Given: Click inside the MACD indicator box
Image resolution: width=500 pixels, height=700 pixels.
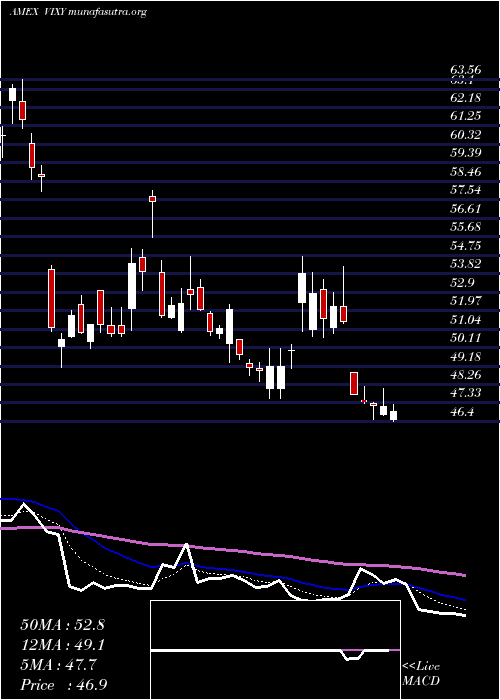Looking at the screenshot, I should [x=275, y=650].
